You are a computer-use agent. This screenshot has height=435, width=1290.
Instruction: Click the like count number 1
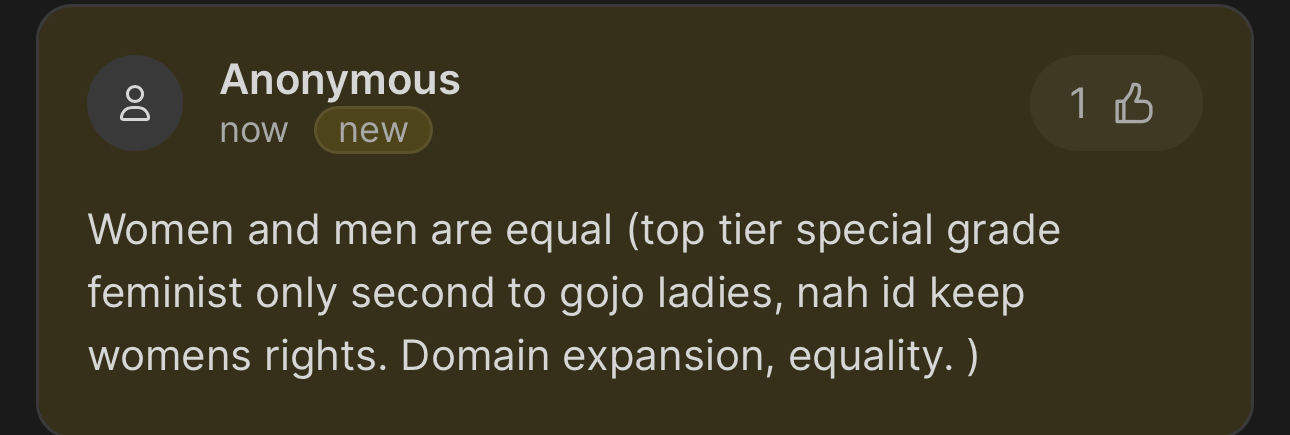click(x=1078, y=103)
